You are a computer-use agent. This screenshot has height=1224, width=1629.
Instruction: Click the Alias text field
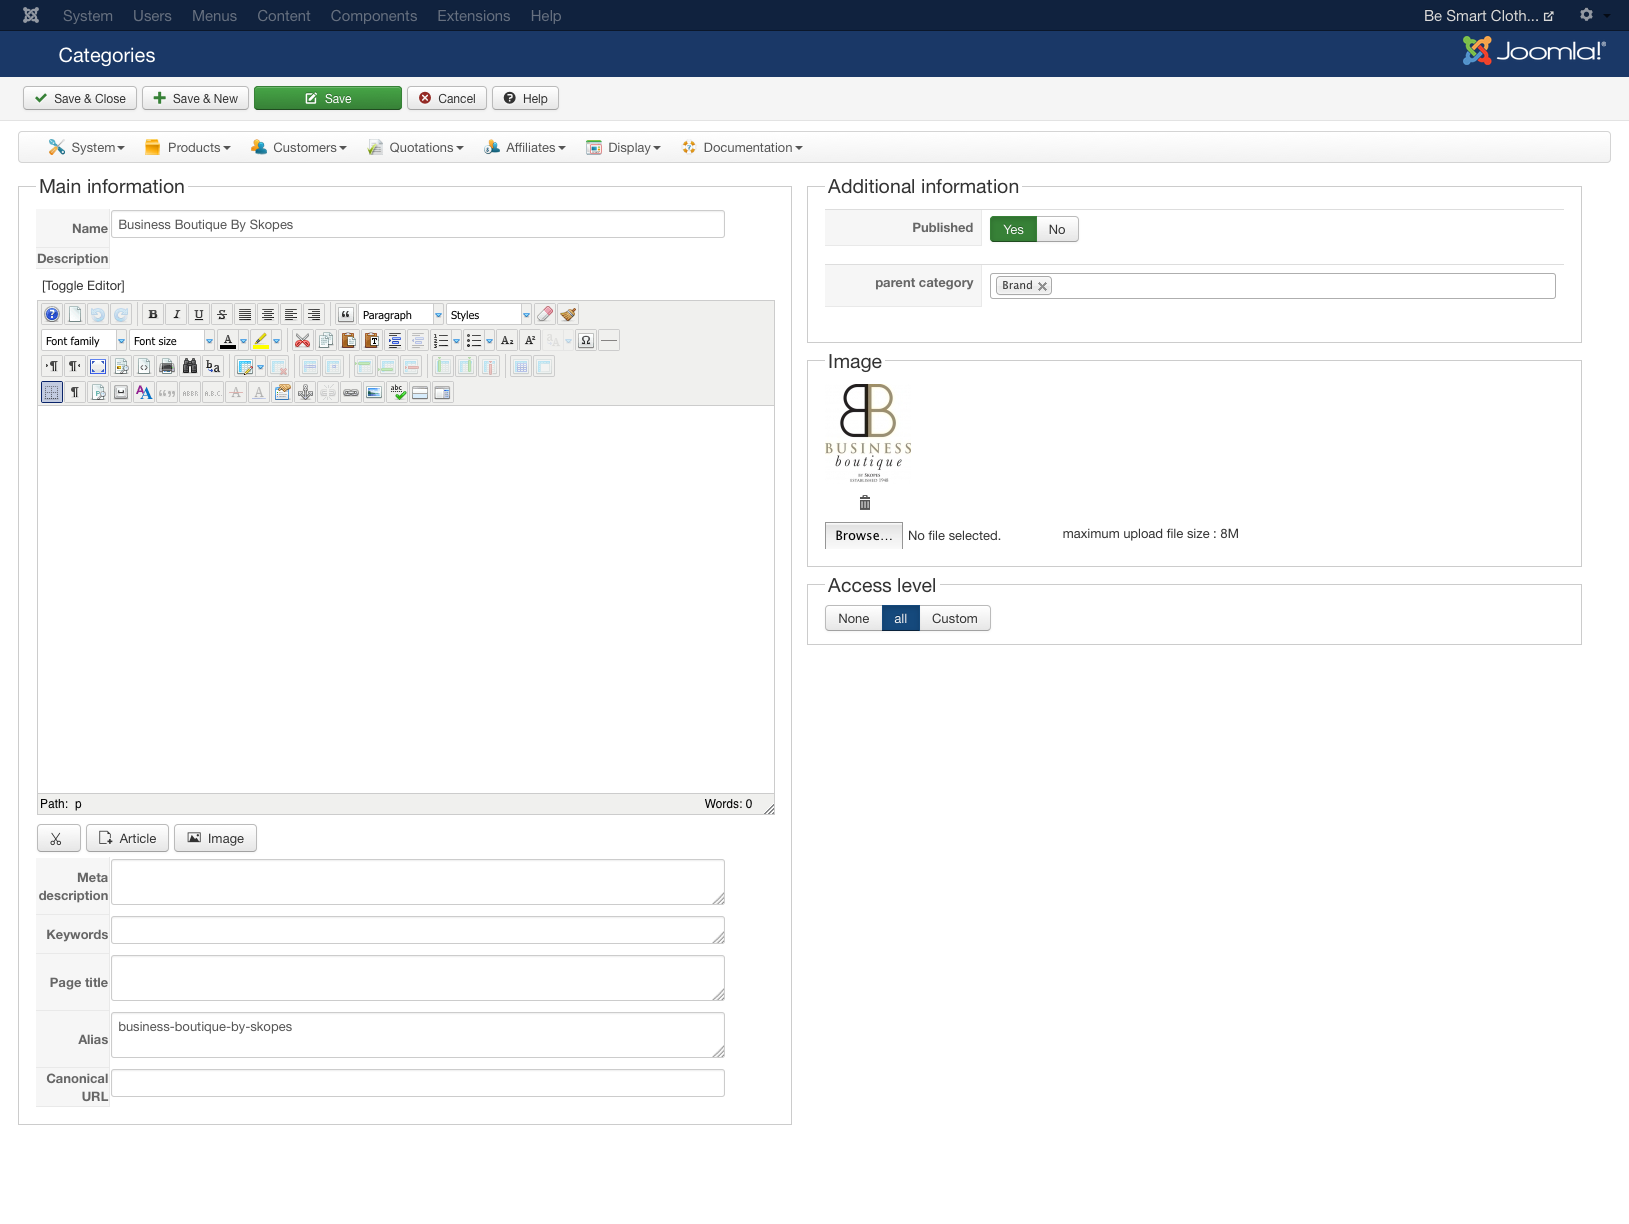418,1035
